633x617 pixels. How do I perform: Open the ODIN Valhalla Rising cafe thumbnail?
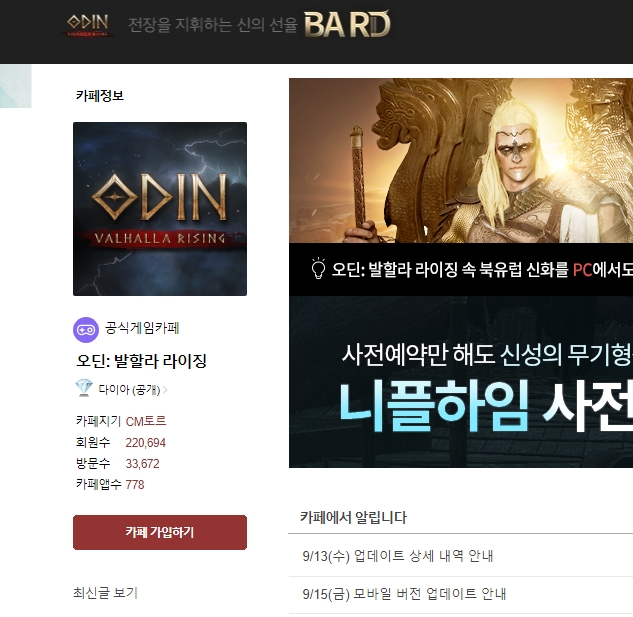coord(160,209)
